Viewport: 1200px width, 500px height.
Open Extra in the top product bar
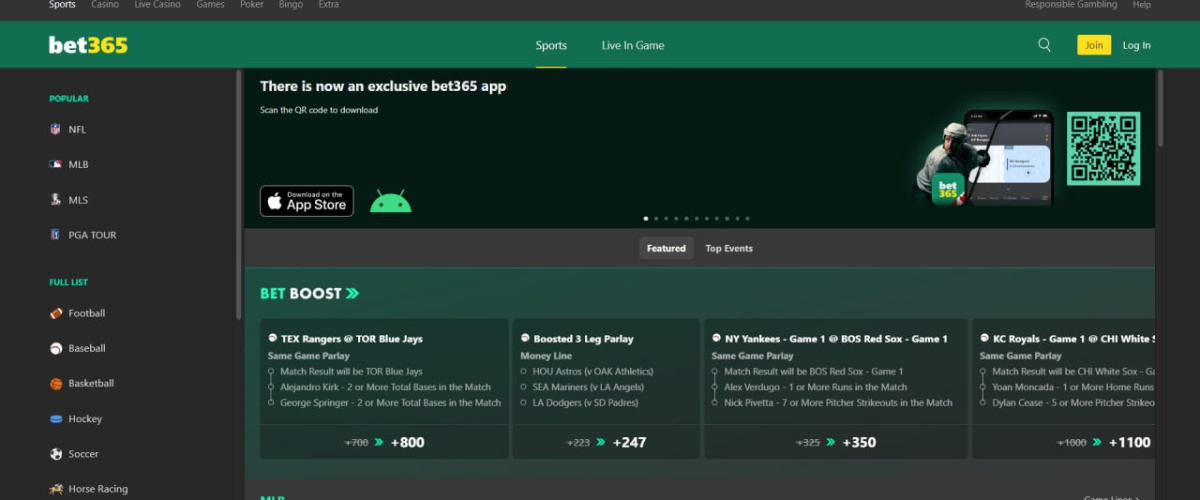[x=329, y=5]
